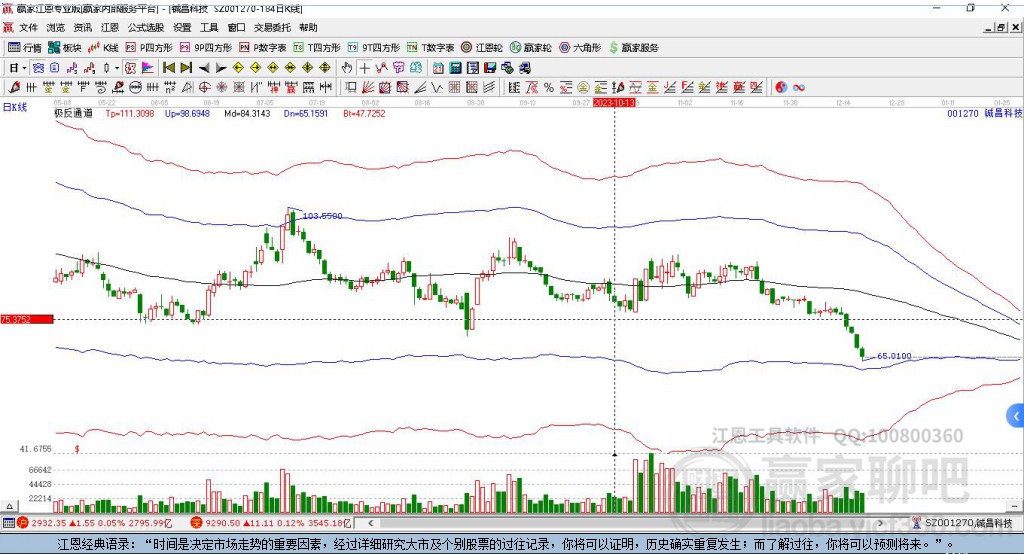Toggle the crosshair cursor tool
The width and height of the screenshot is (1024, 554).
click(x=364, y=68)
